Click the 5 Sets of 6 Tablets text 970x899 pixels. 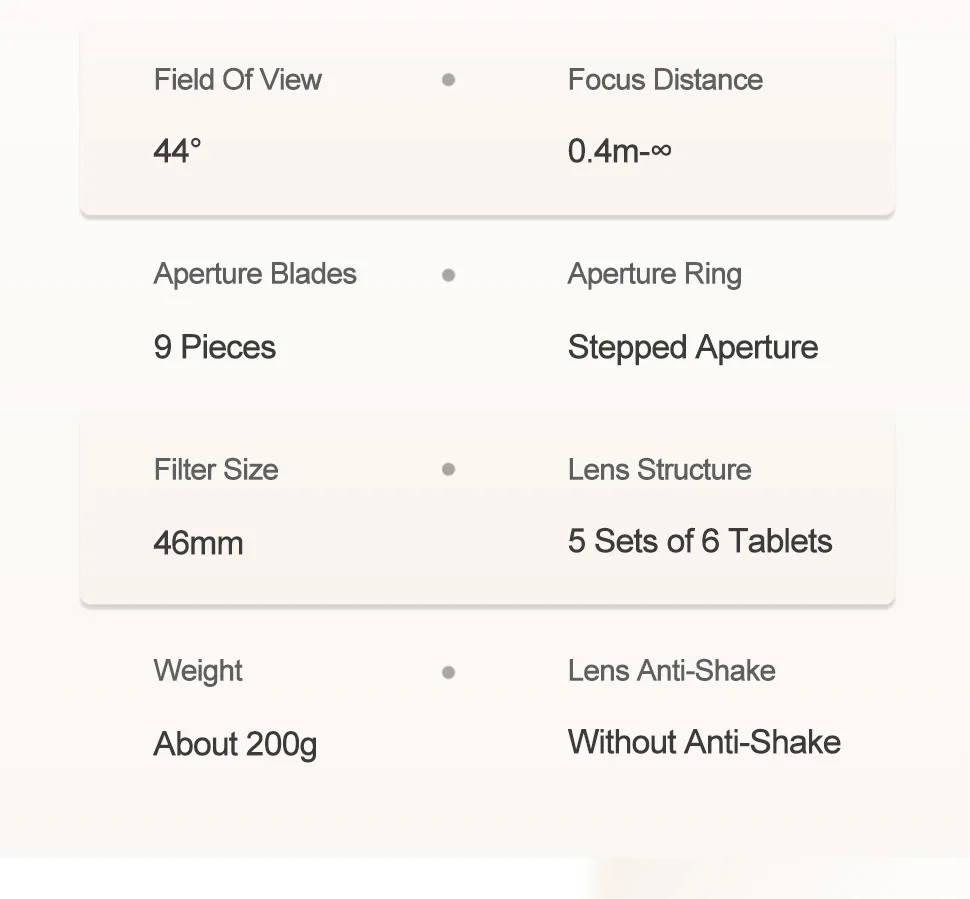(700, 541)
